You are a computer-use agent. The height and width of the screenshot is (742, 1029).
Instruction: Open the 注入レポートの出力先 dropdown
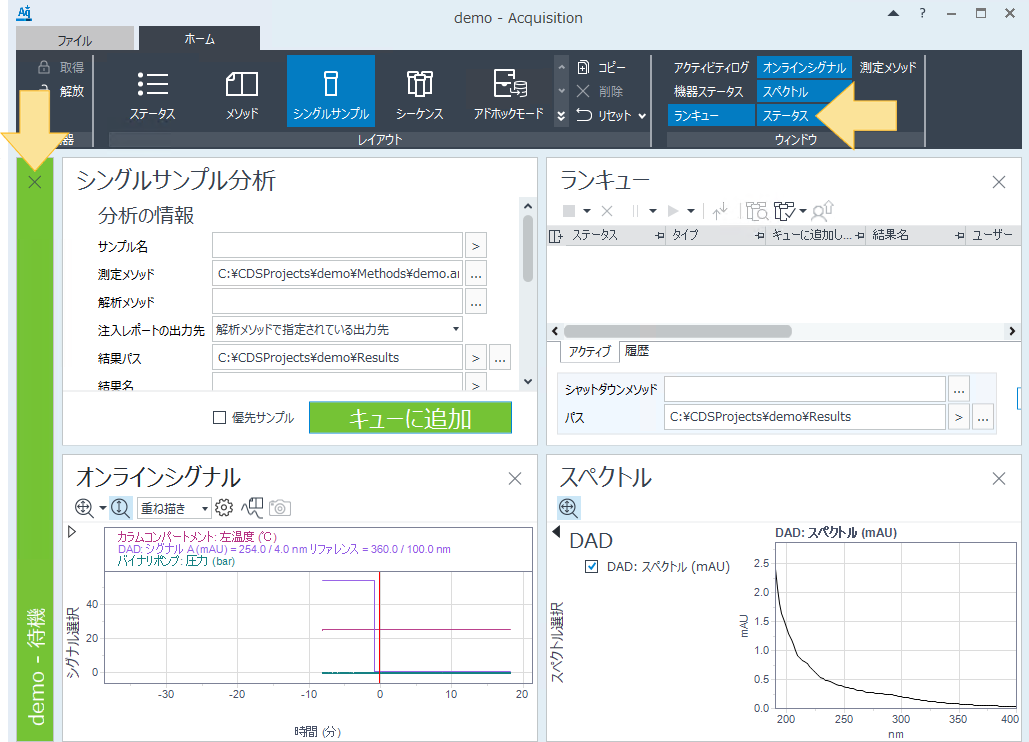455,329
